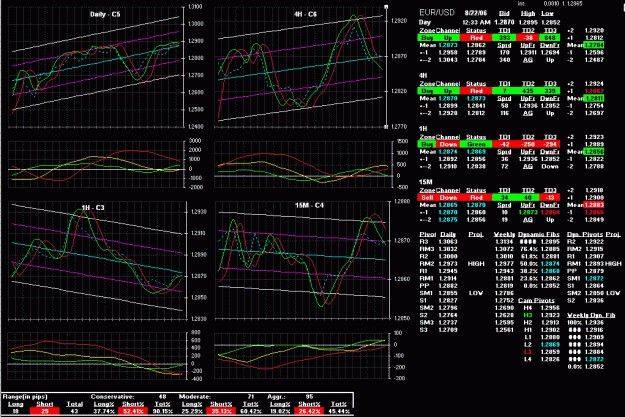This screenshot has height=417, width=625.
Task: Click the red L3 Cam pivot label
Action: coord(527,352)
